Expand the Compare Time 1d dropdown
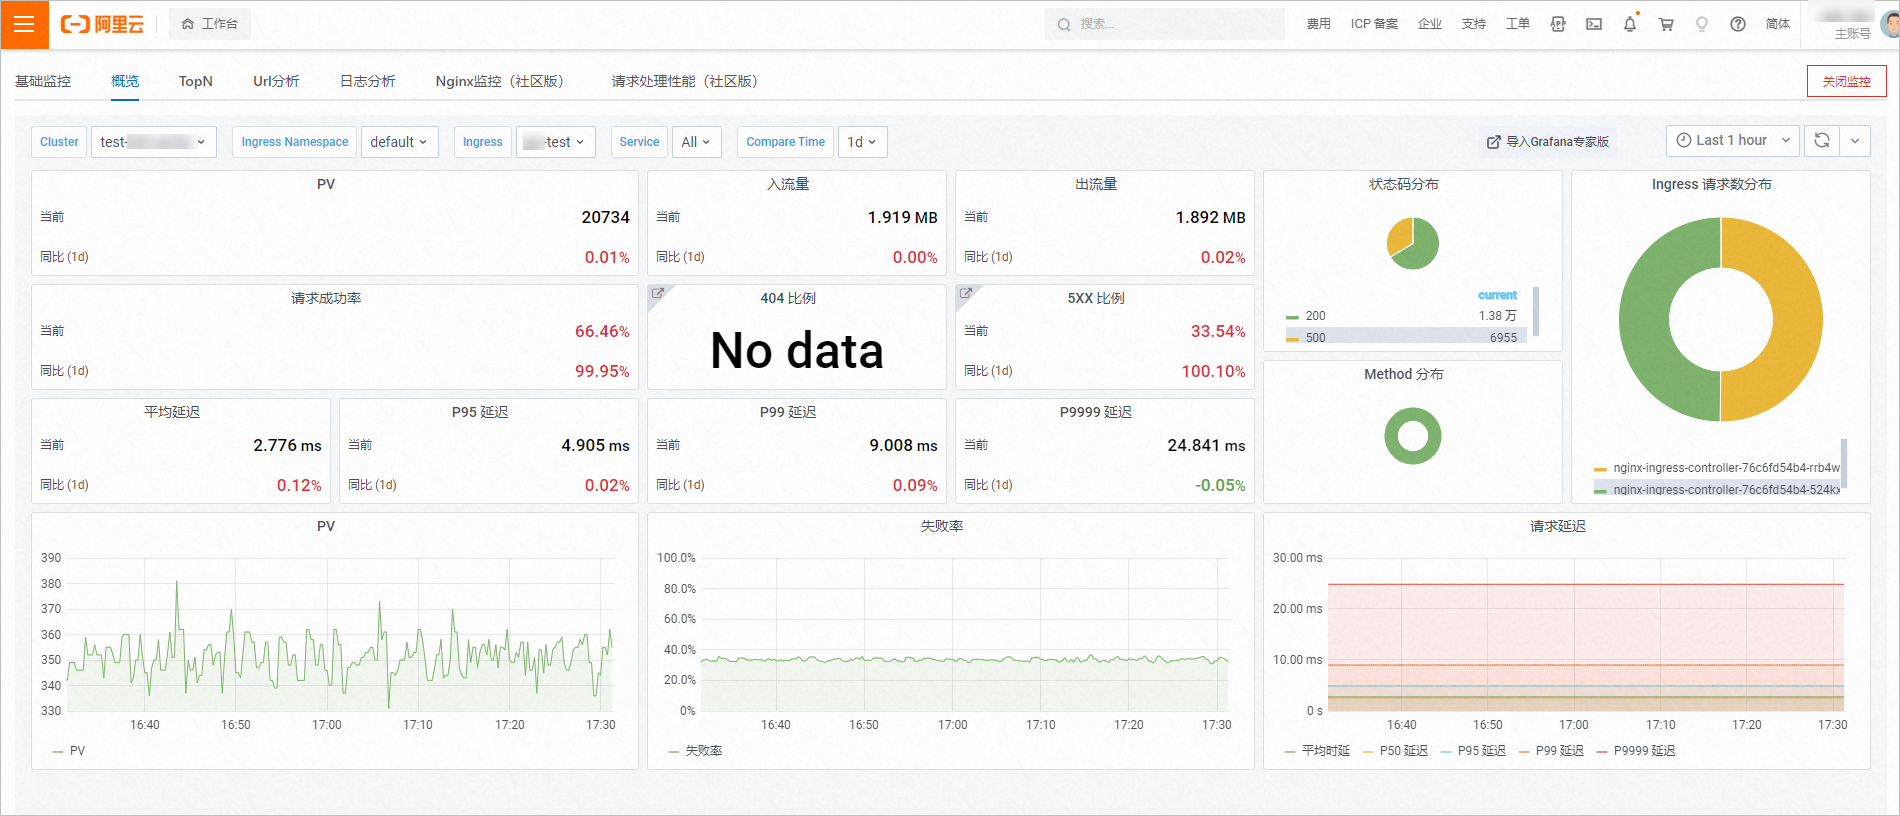The image size is (1900, 816). coord(862,142)
